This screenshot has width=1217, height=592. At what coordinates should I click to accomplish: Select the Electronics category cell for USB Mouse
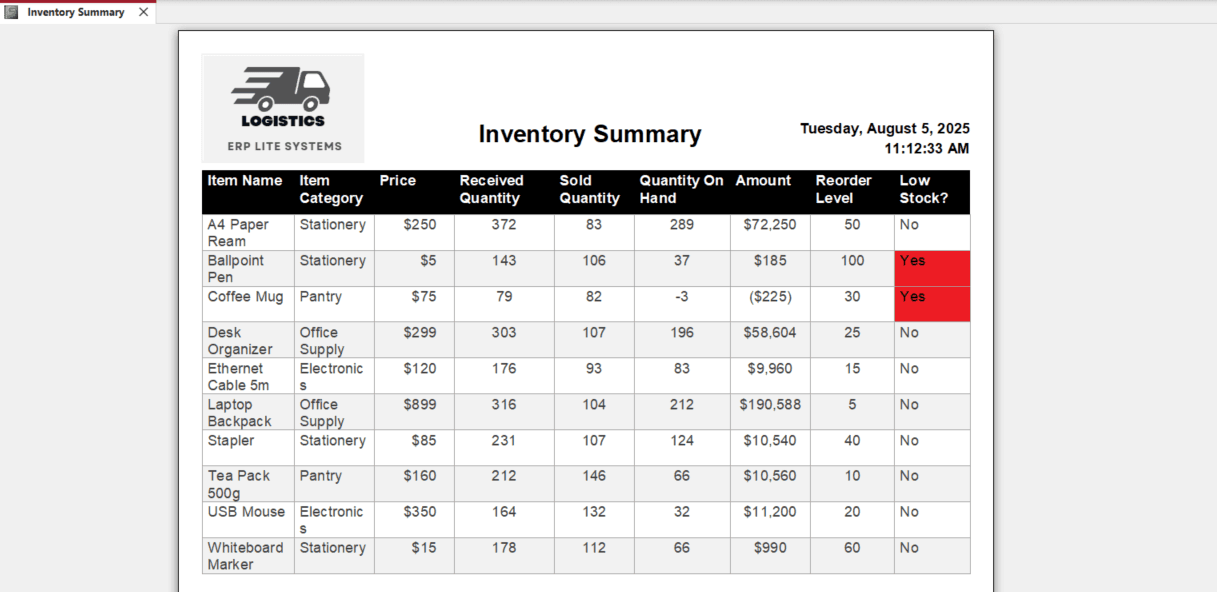pos(332,519)
